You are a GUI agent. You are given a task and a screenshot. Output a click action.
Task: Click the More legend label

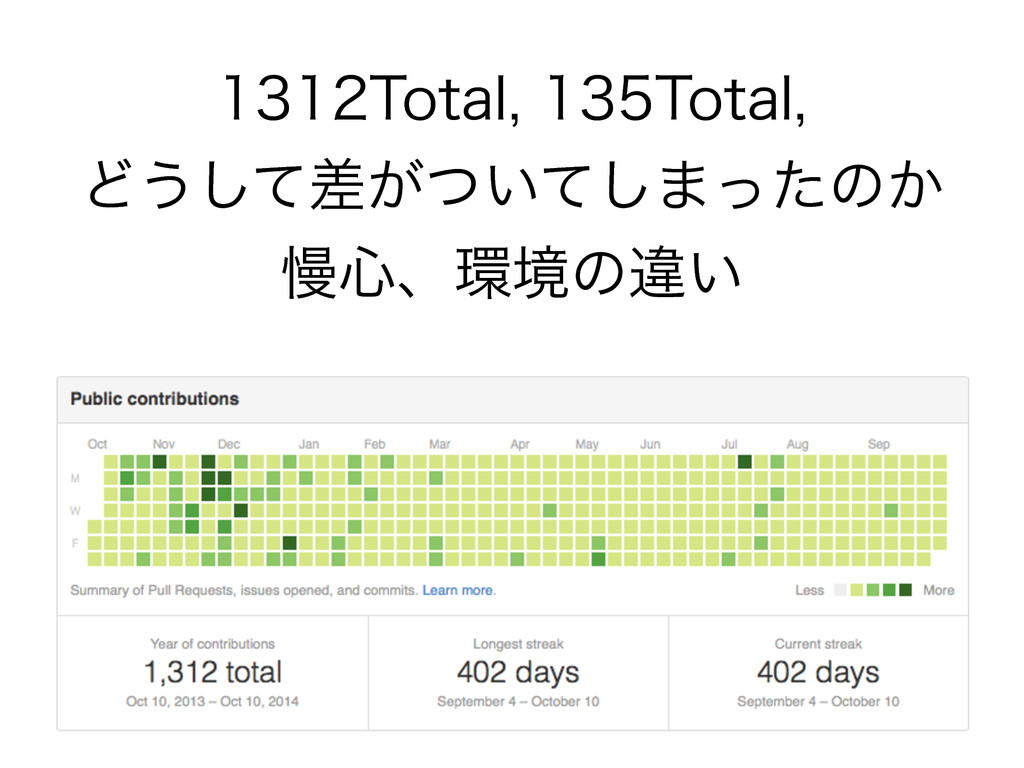point(938,590)
